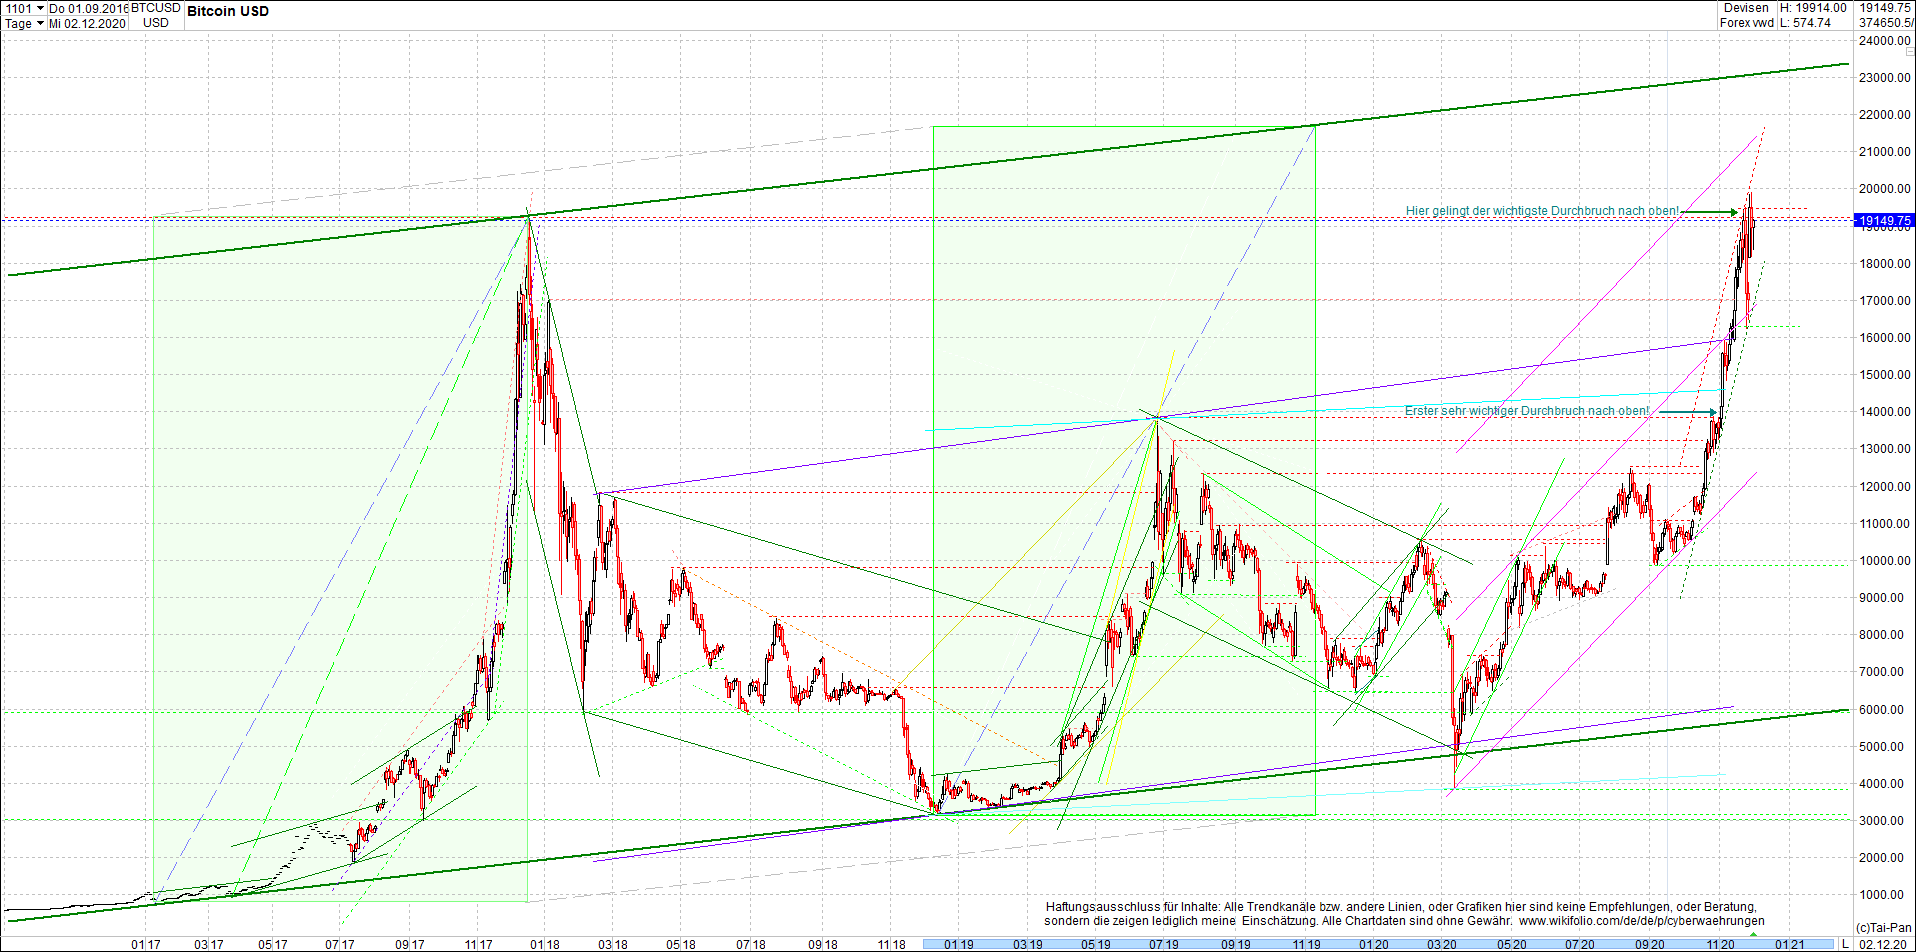Click the "01 17" date axis label
Viewport: 1916px width, 952px height.
tap(146, 943)
